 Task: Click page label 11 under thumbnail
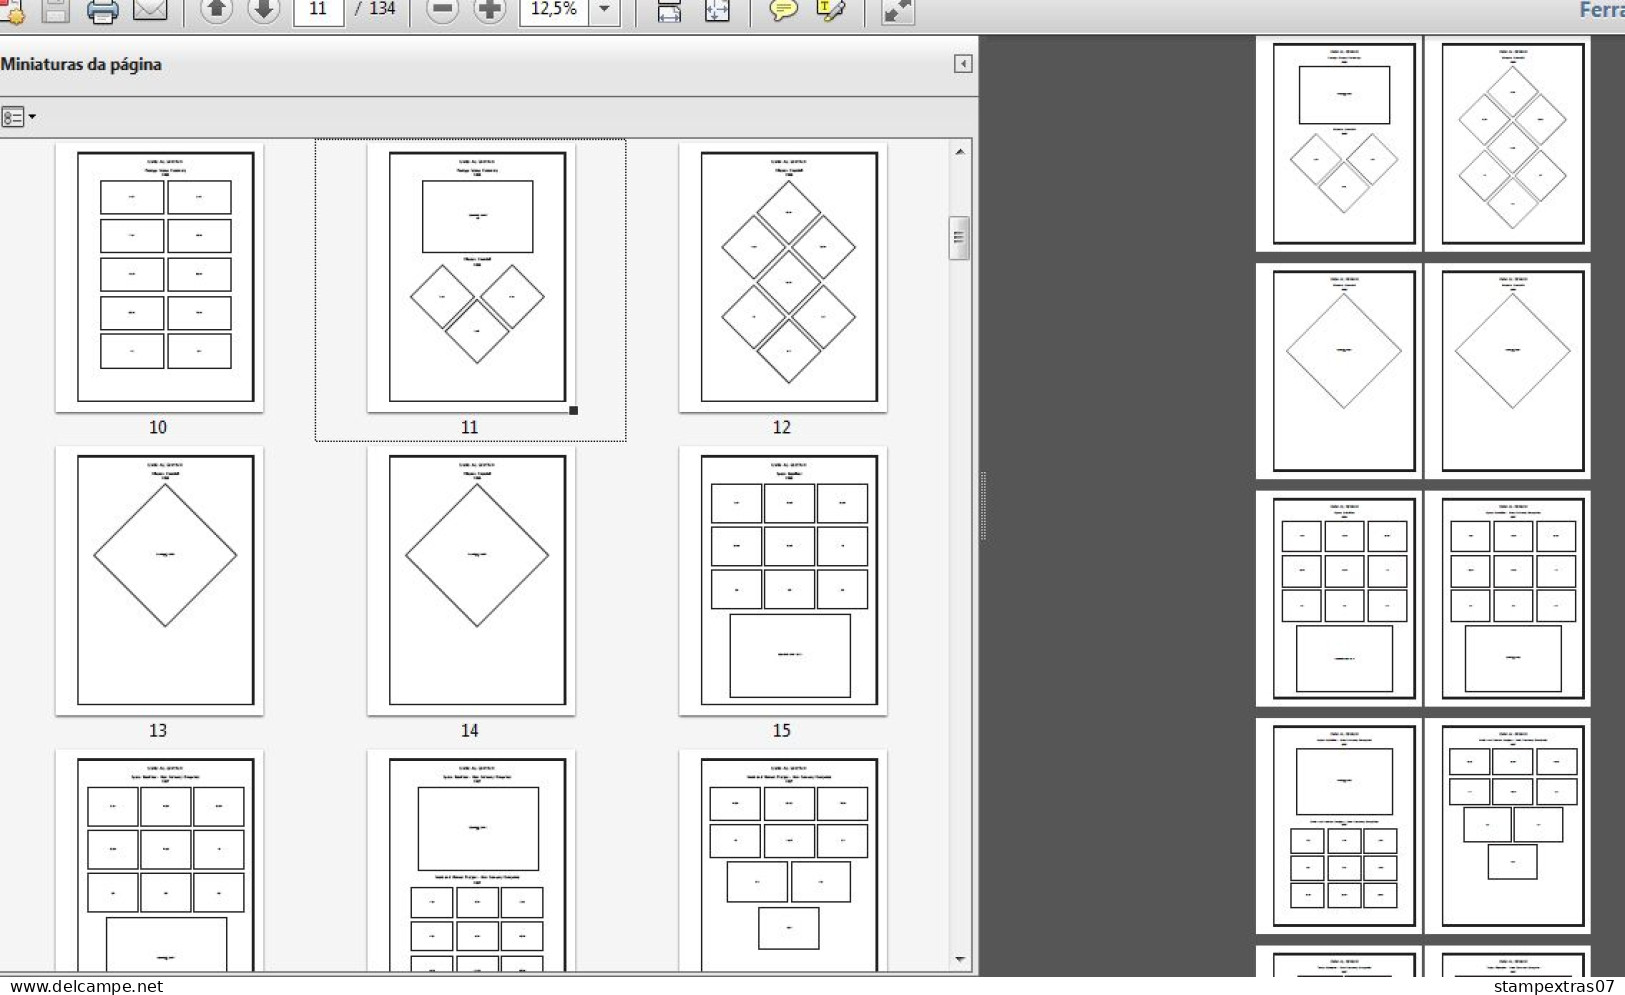click(x=470, y=427)
